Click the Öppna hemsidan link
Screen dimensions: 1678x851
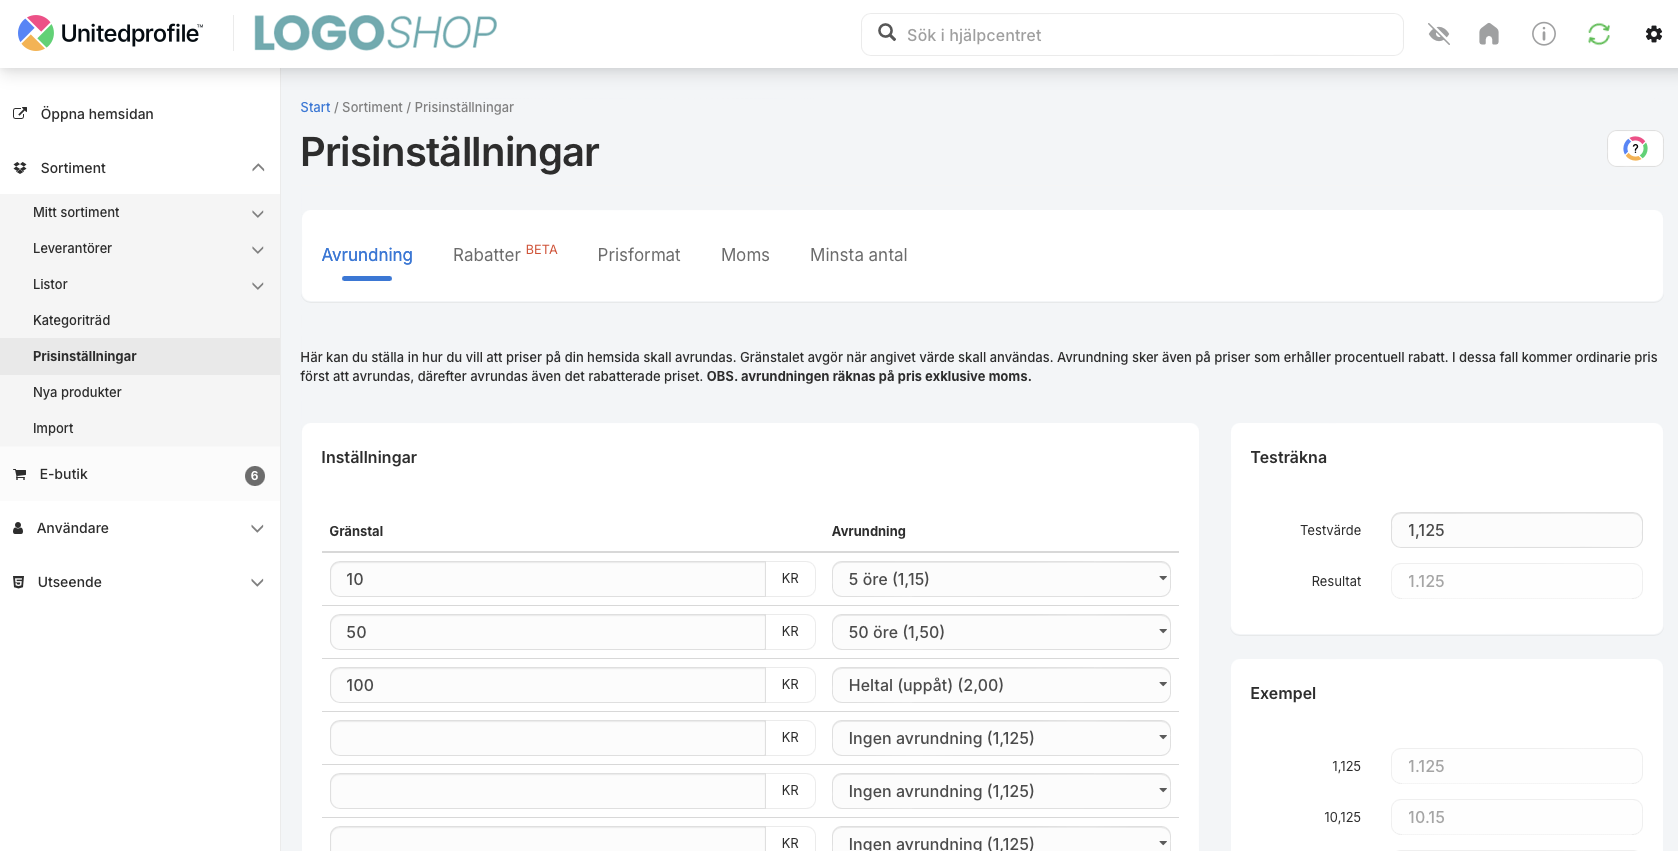coord(97,114)
